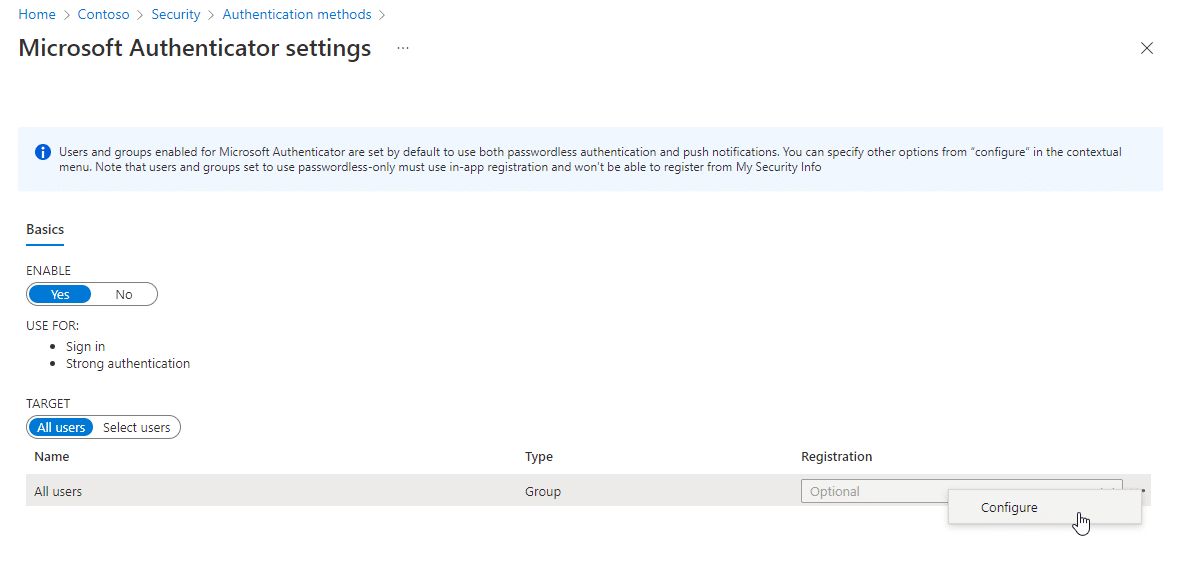
Task: Click the Microsoft Authenticator settings title
Action: [x=195, y=48]
